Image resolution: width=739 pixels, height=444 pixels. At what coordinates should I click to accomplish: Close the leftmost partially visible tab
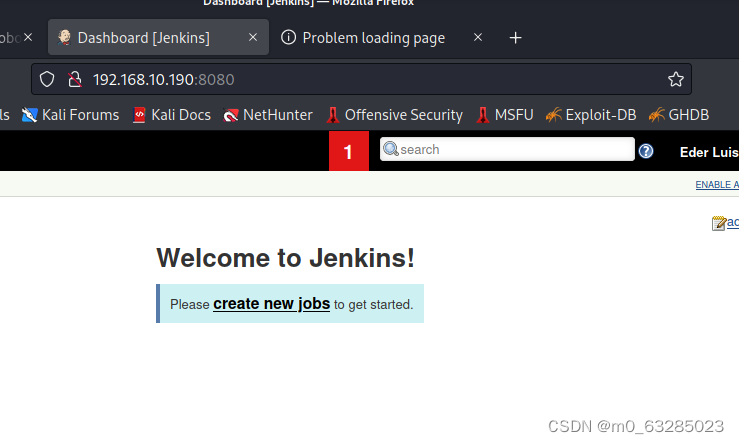pos(28,37)
